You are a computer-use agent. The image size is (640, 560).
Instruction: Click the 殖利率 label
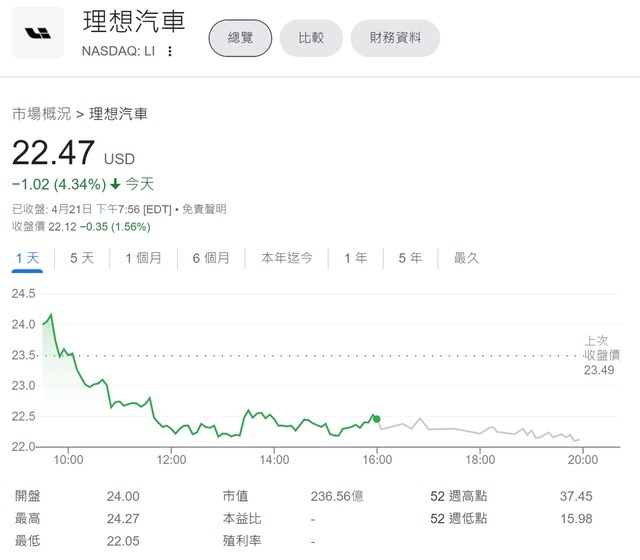[x=242, y=541]
